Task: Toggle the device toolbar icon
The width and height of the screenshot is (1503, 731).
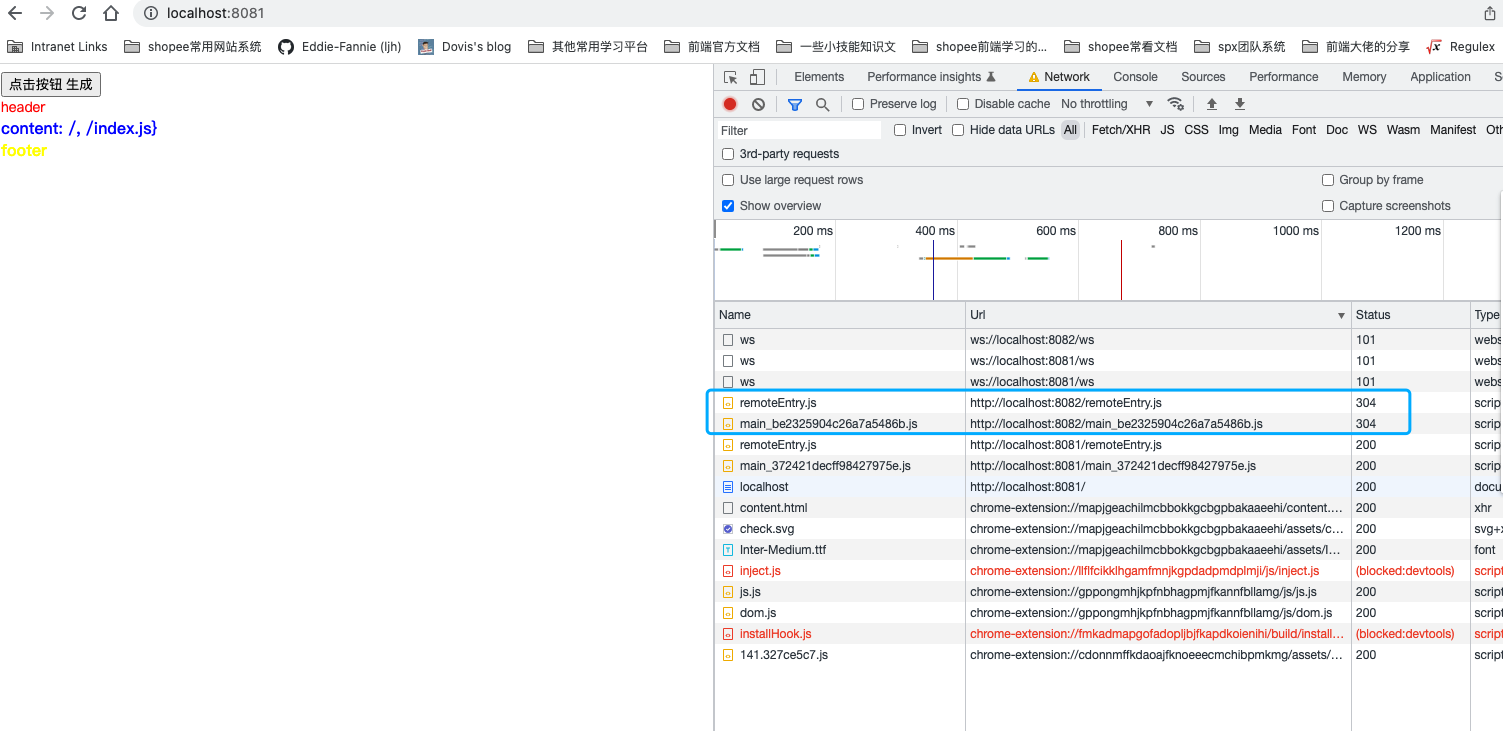Action: 757,77
